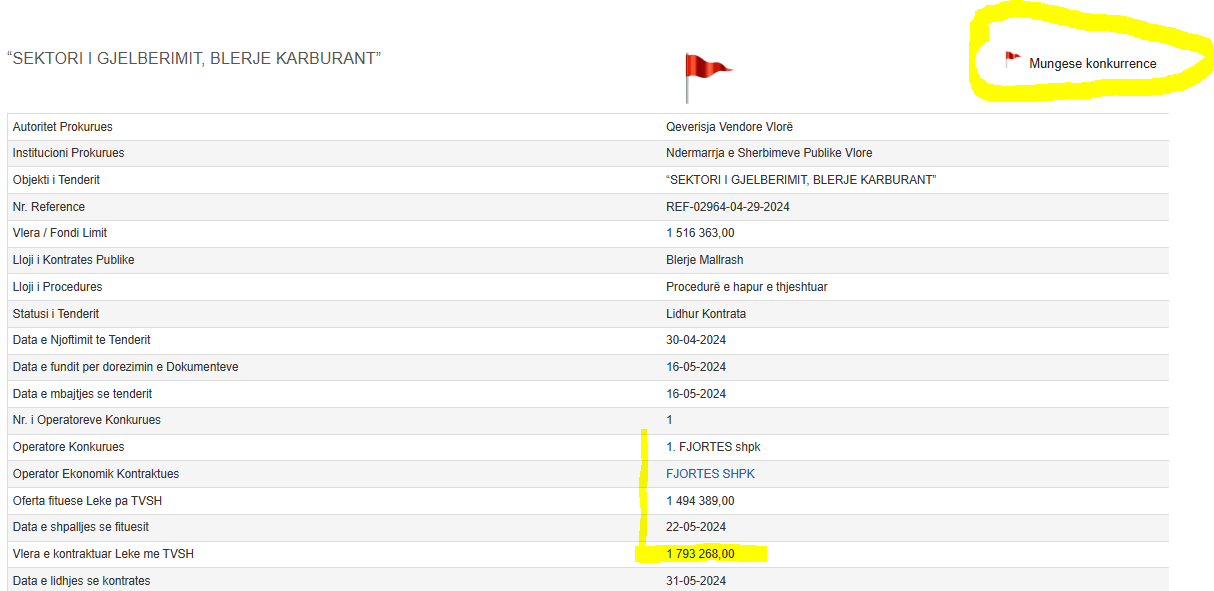1214x591 pixels.
Task: Select the highlighted contract value 1 793 268,00
Action: pos(700,554)
